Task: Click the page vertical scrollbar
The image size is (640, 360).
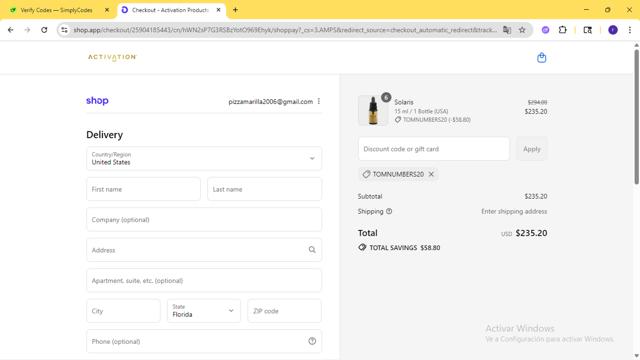Action: (636, 116)
